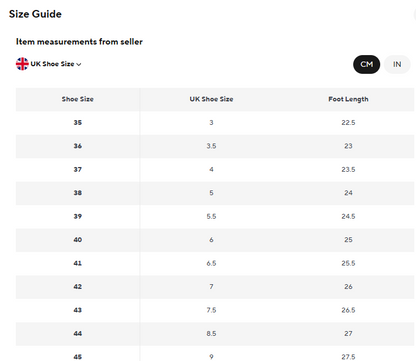416x361 pixels.
Task: Click the UK size 5.5 cell
Action: 211,216
